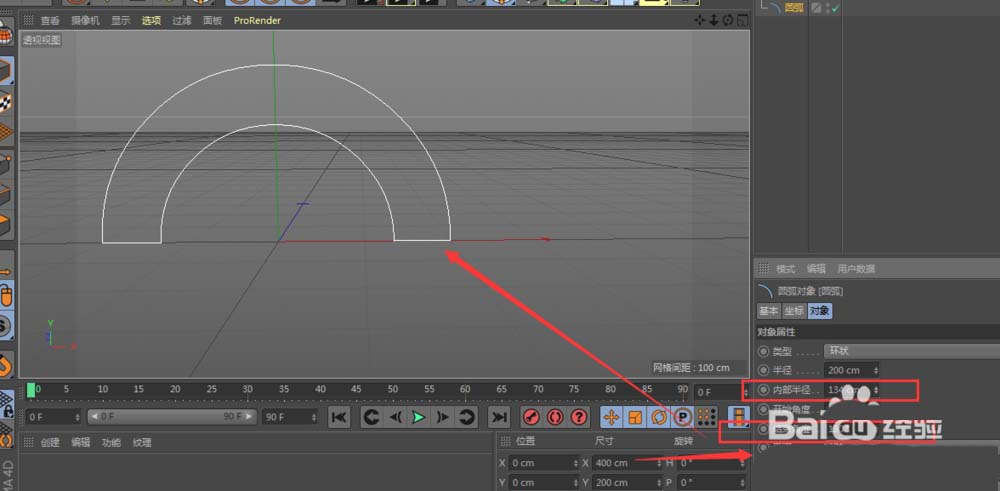1000x491 pixels.
Task: Toggle the Autokeying icon
Action: (x=553, y=417)
